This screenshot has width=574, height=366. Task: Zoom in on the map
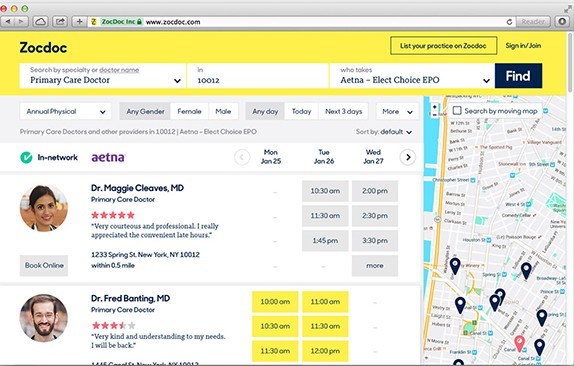434,107
